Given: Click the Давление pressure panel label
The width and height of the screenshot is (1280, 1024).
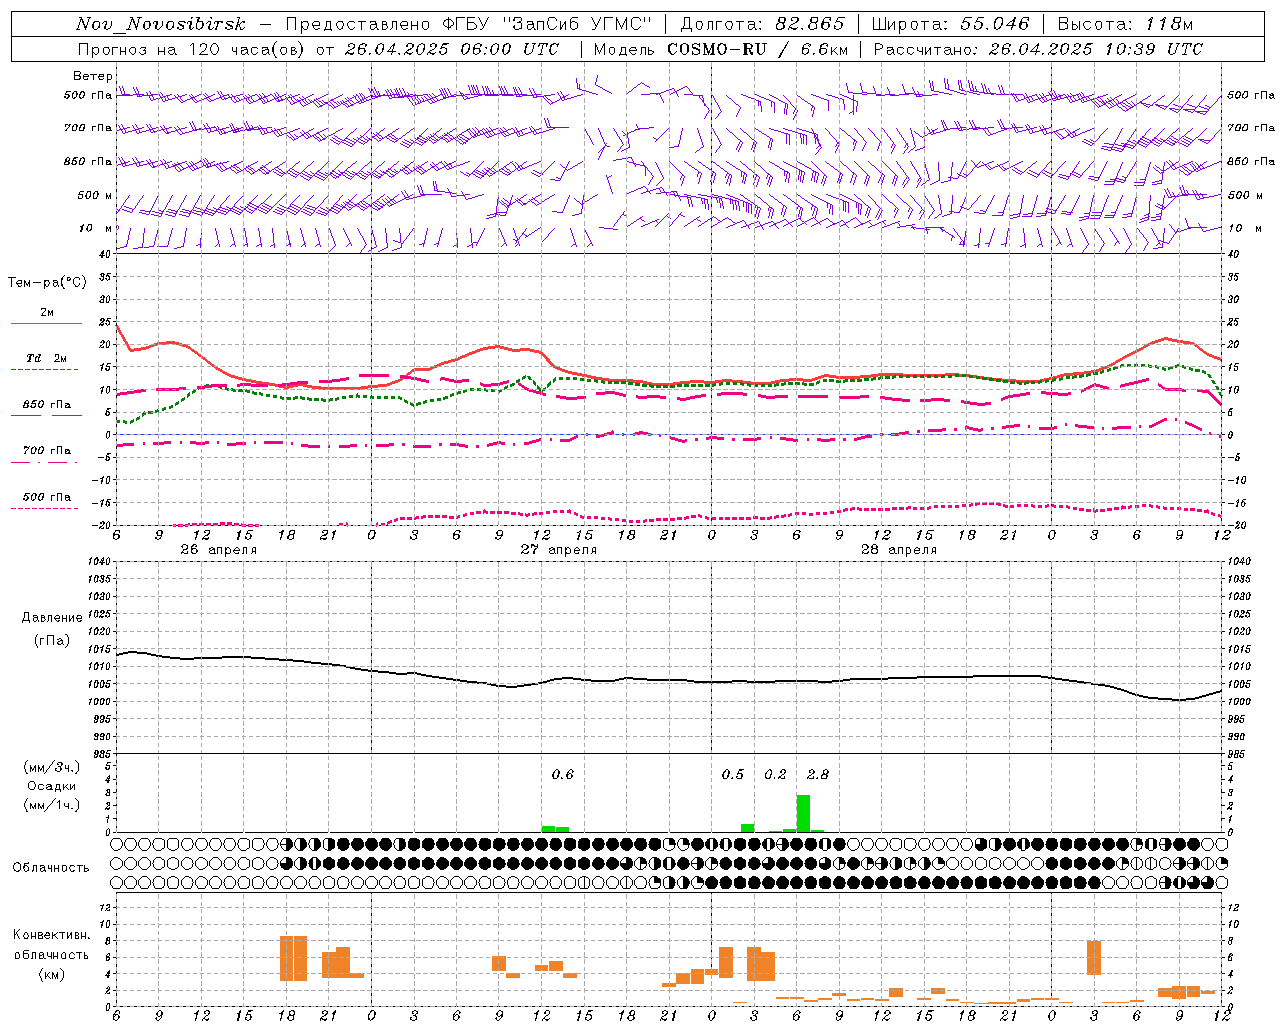Looking at the screenshot, I should point(52,618).
